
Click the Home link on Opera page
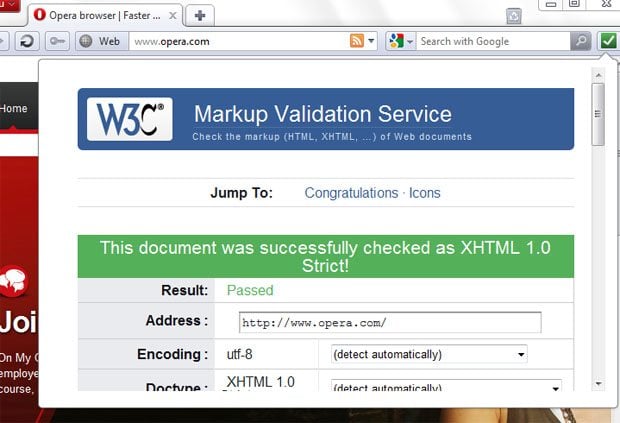click(x=14, y=108)
